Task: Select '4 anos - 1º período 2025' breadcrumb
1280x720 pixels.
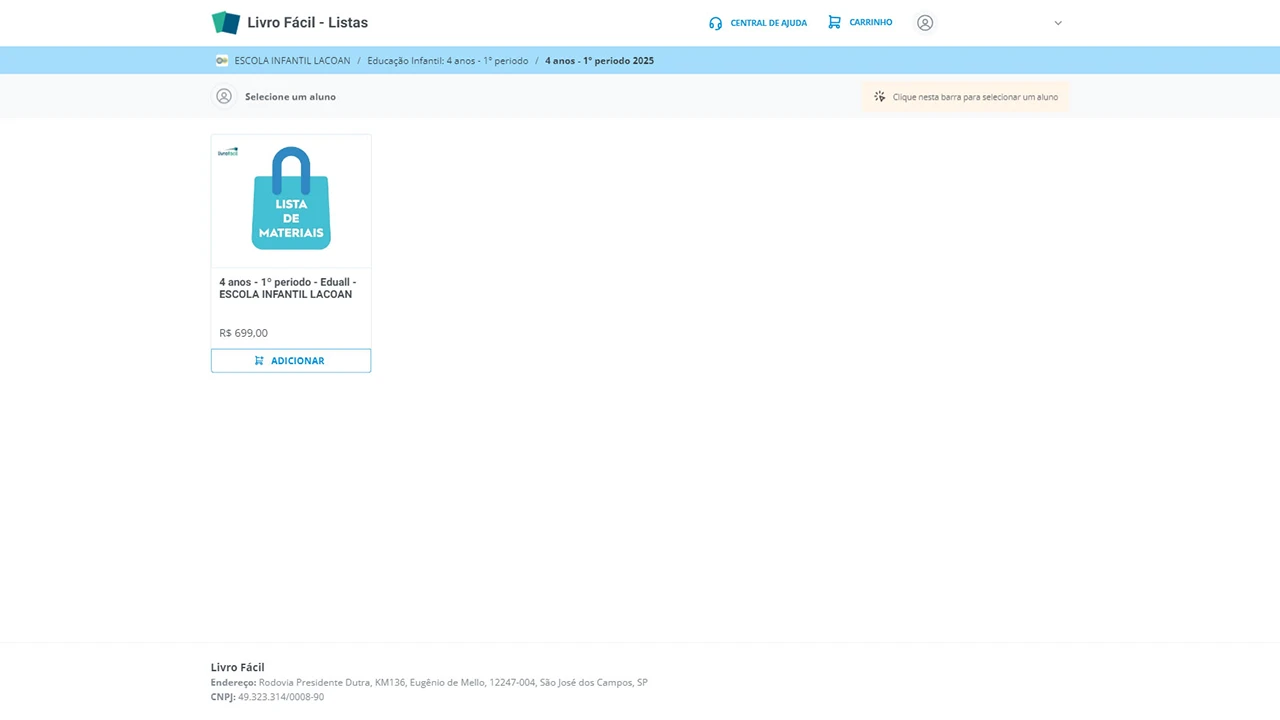Action: pos(599,61)
